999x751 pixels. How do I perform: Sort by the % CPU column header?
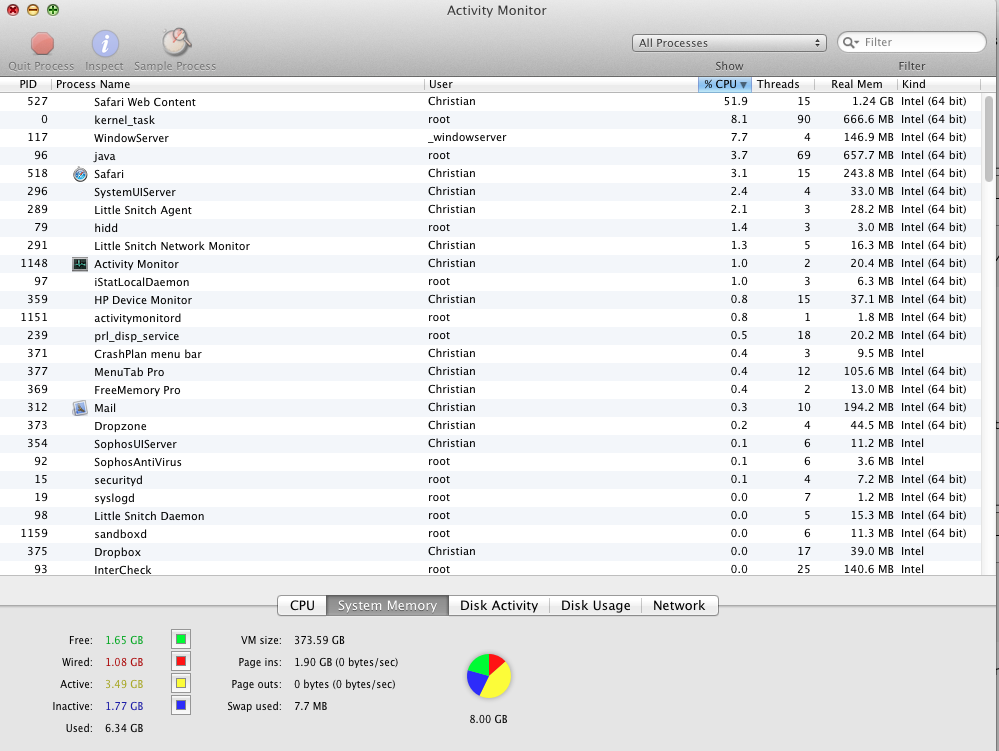point(725,84)
